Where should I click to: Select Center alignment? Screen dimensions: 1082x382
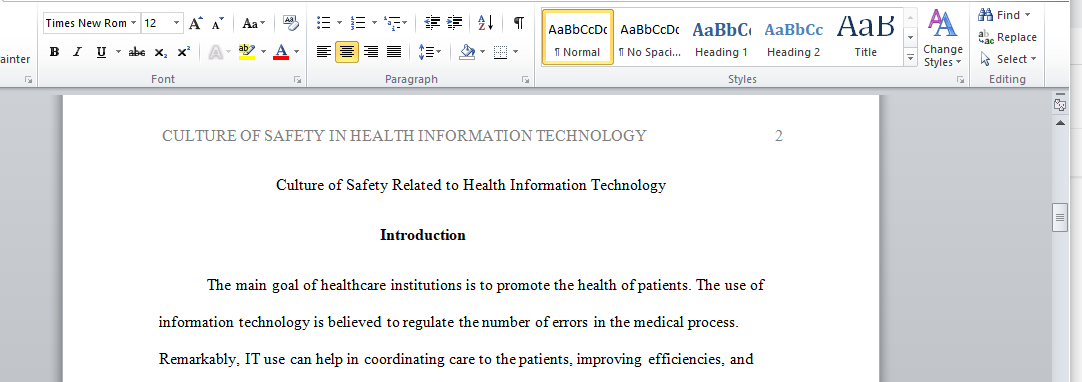coord(347,52)
